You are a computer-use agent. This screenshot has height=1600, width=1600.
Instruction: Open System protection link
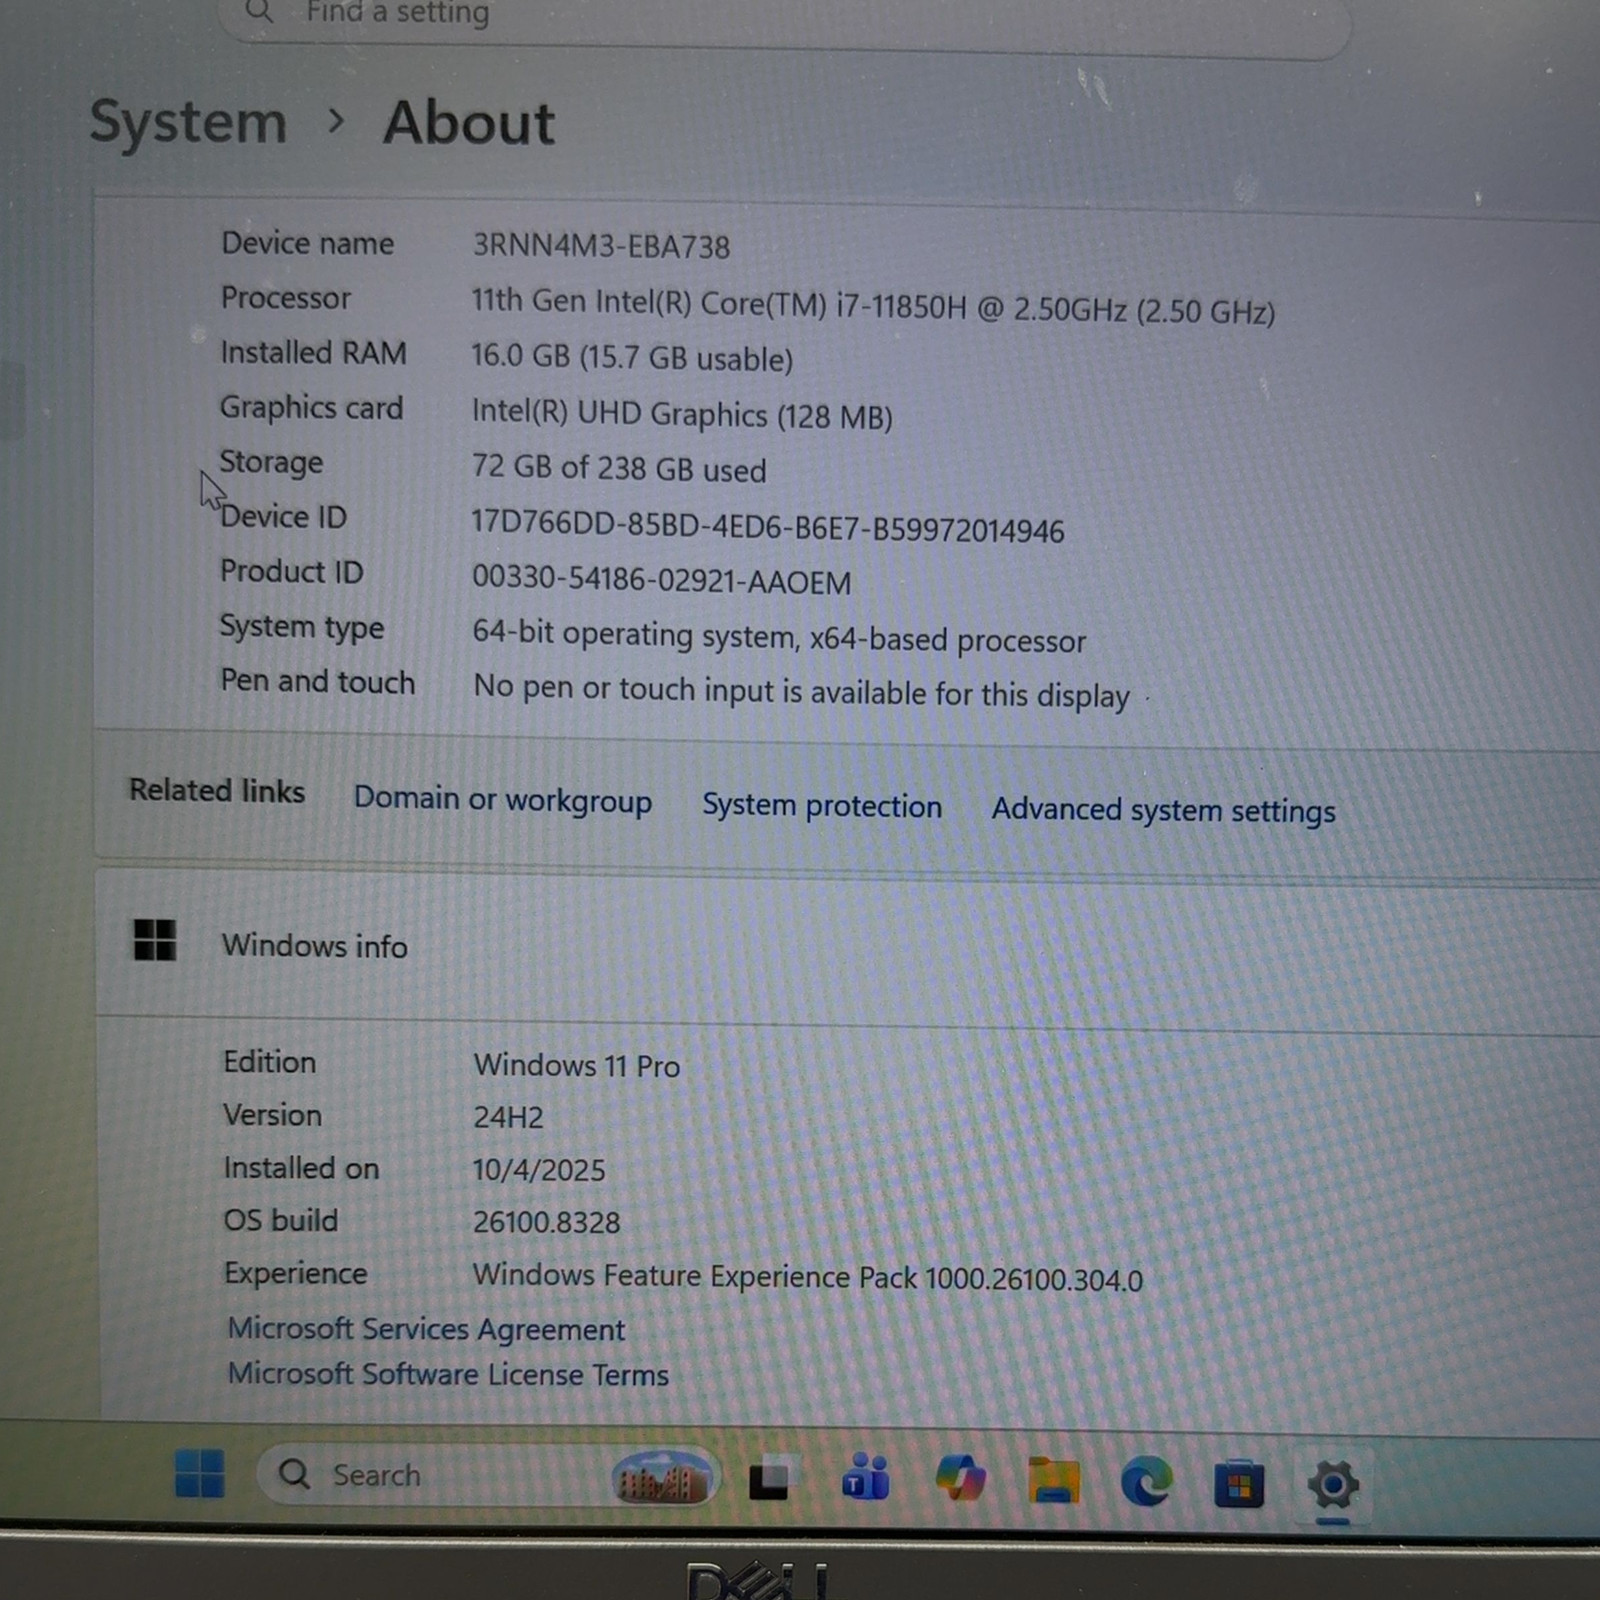822,805
